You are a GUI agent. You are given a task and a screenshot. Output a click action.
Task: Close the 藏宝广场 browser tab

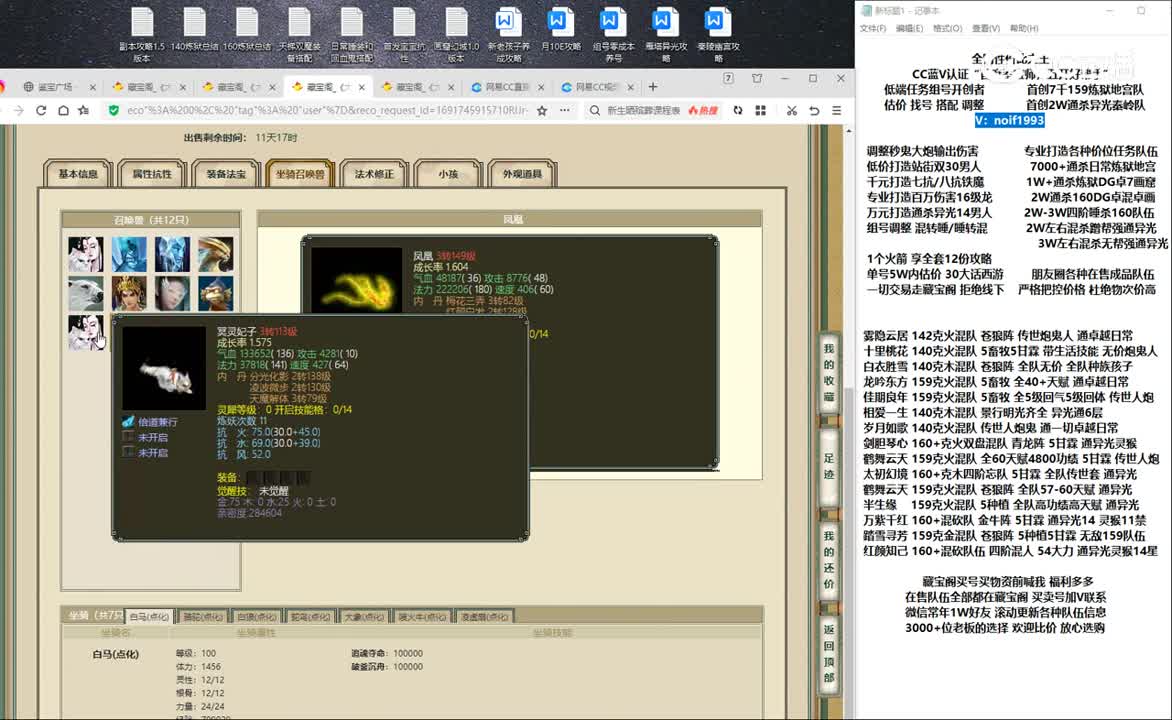[x=93, y=87]
